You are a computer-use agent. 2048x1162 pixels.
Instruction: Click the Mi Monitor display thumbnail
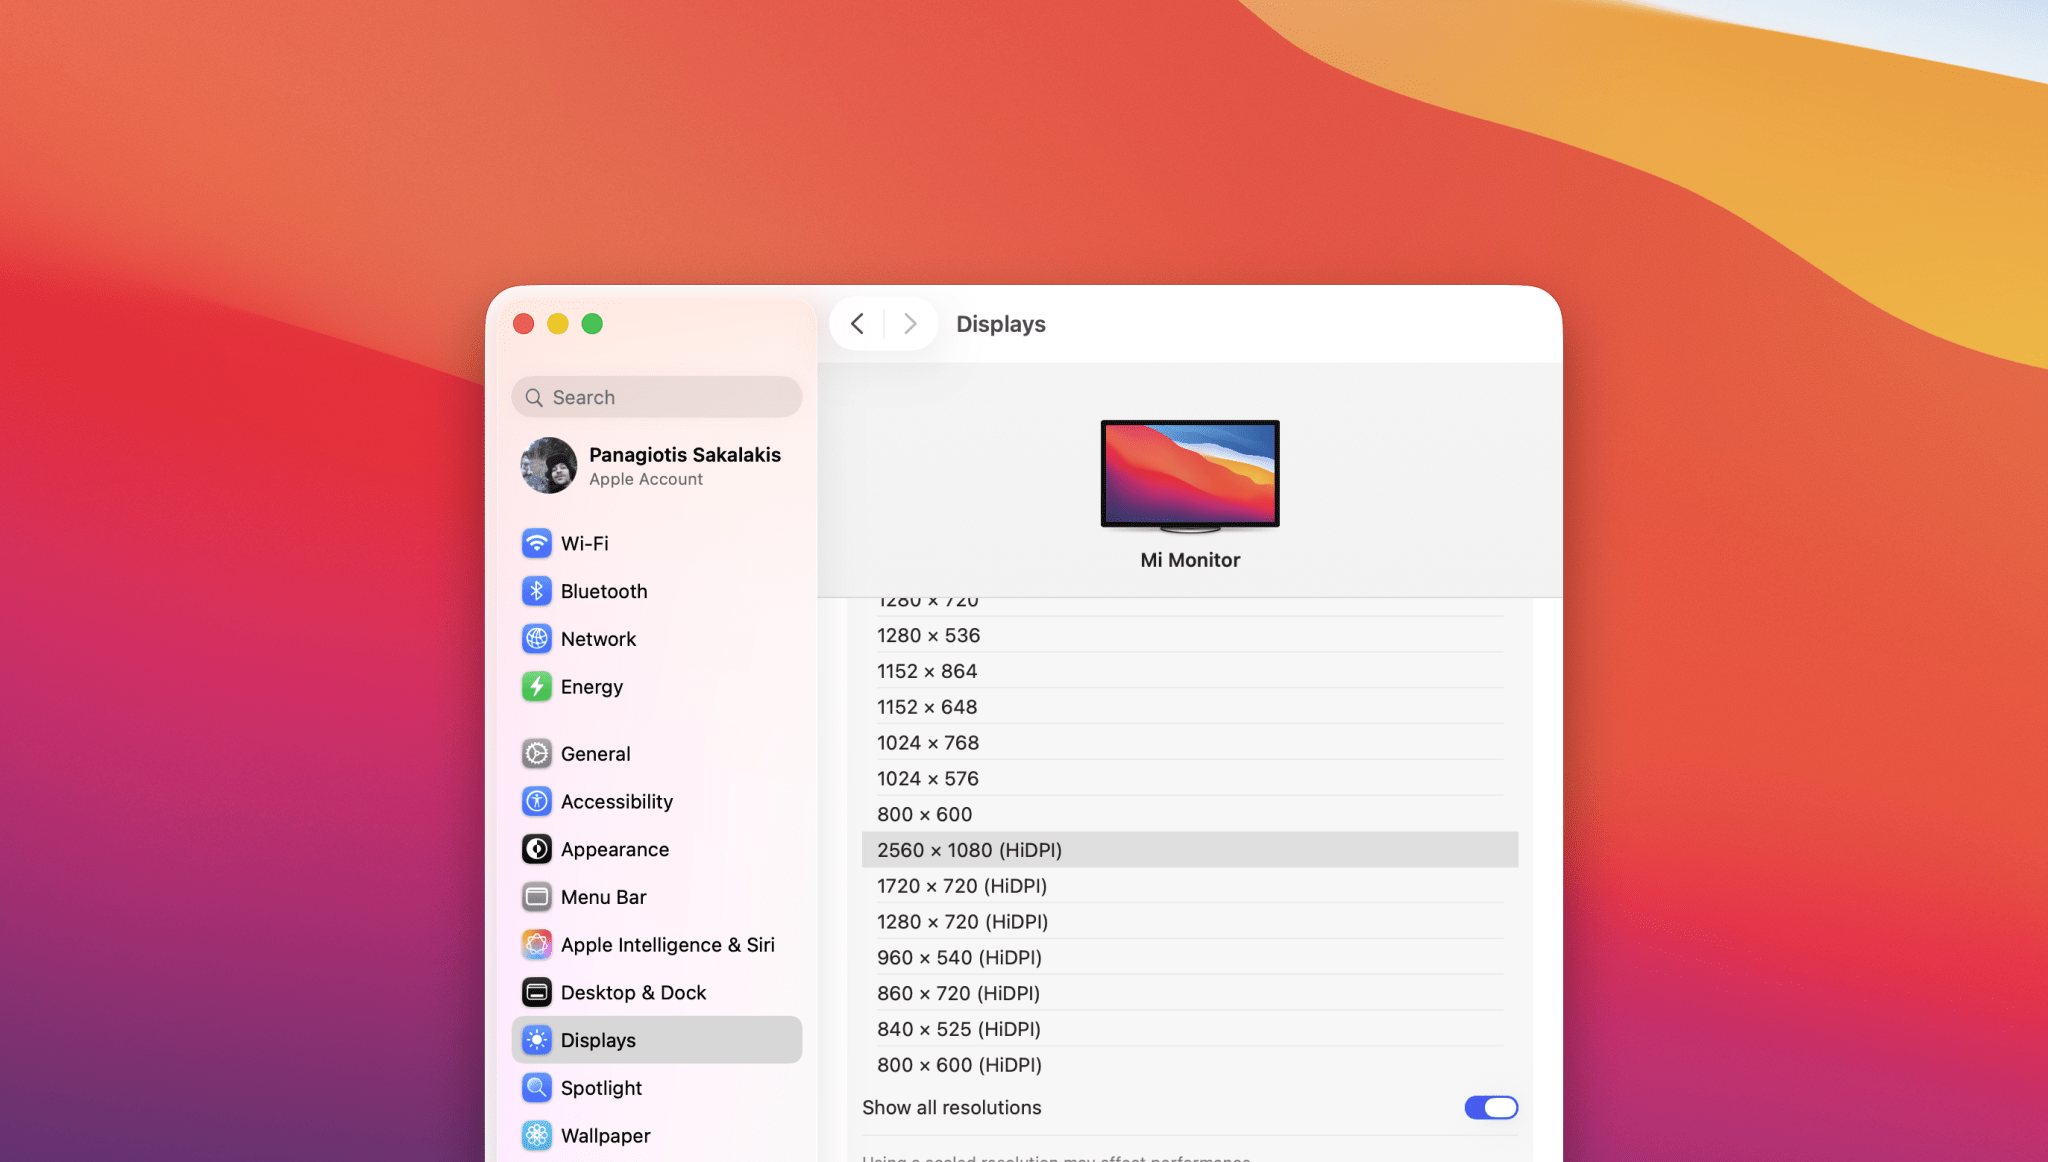click(1189, 474)
